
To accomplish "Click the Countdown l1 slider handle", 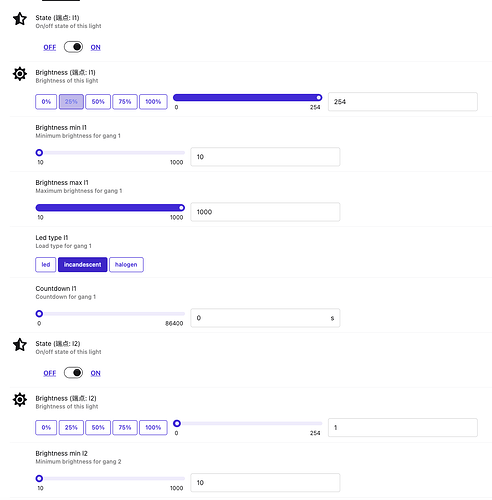I will [39, 314].
